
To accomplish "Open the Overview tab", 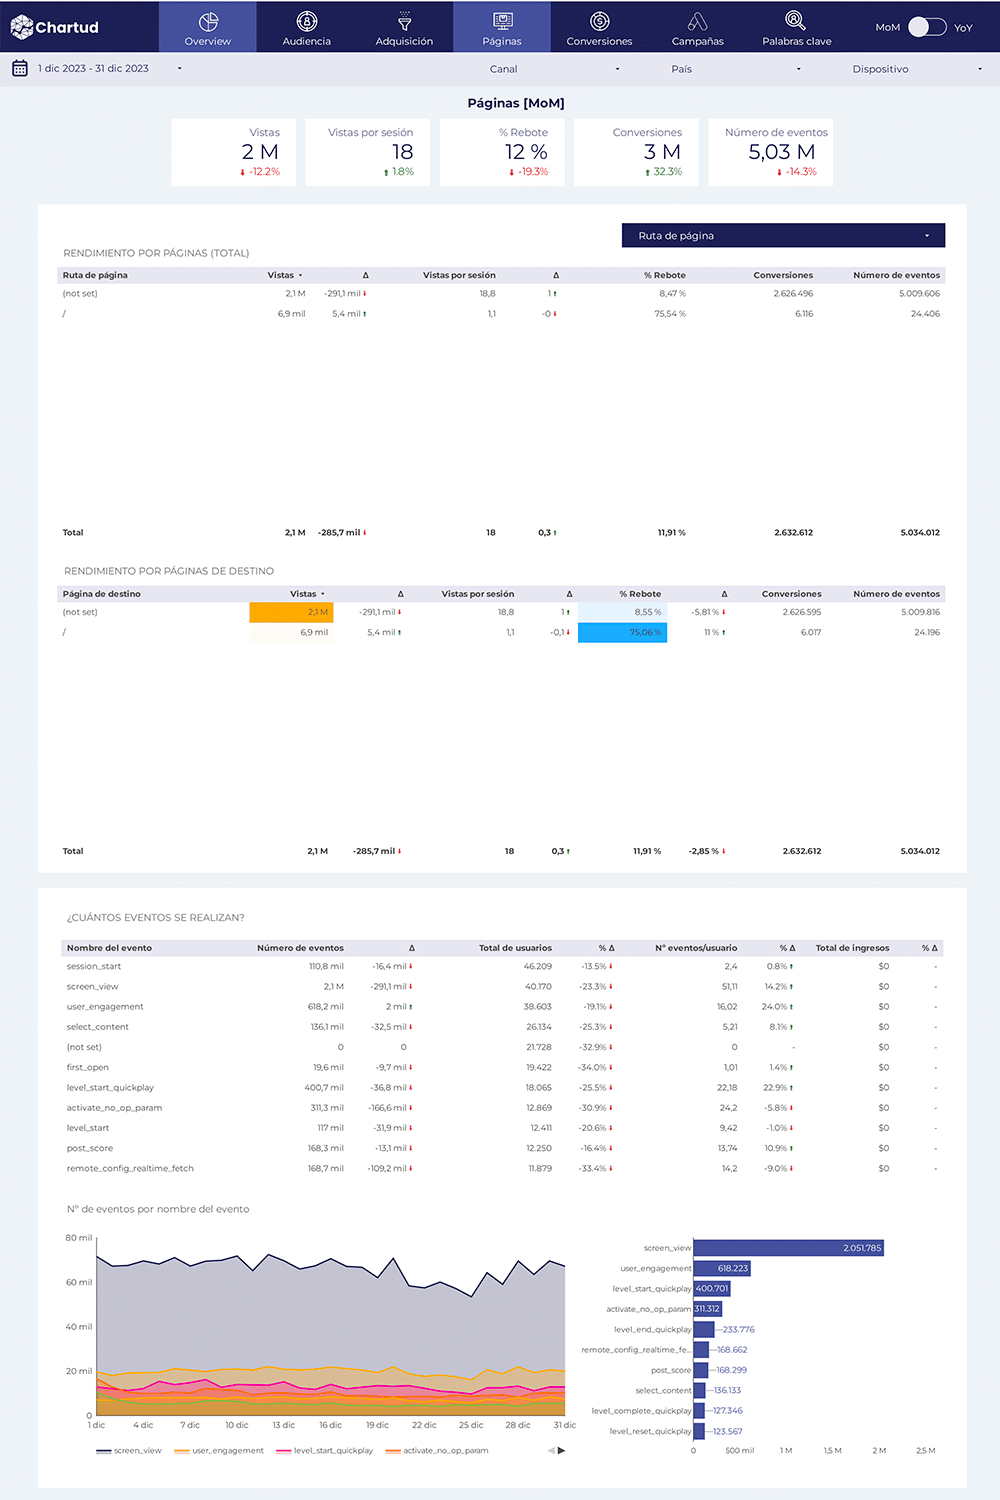I will pos(208,28).
